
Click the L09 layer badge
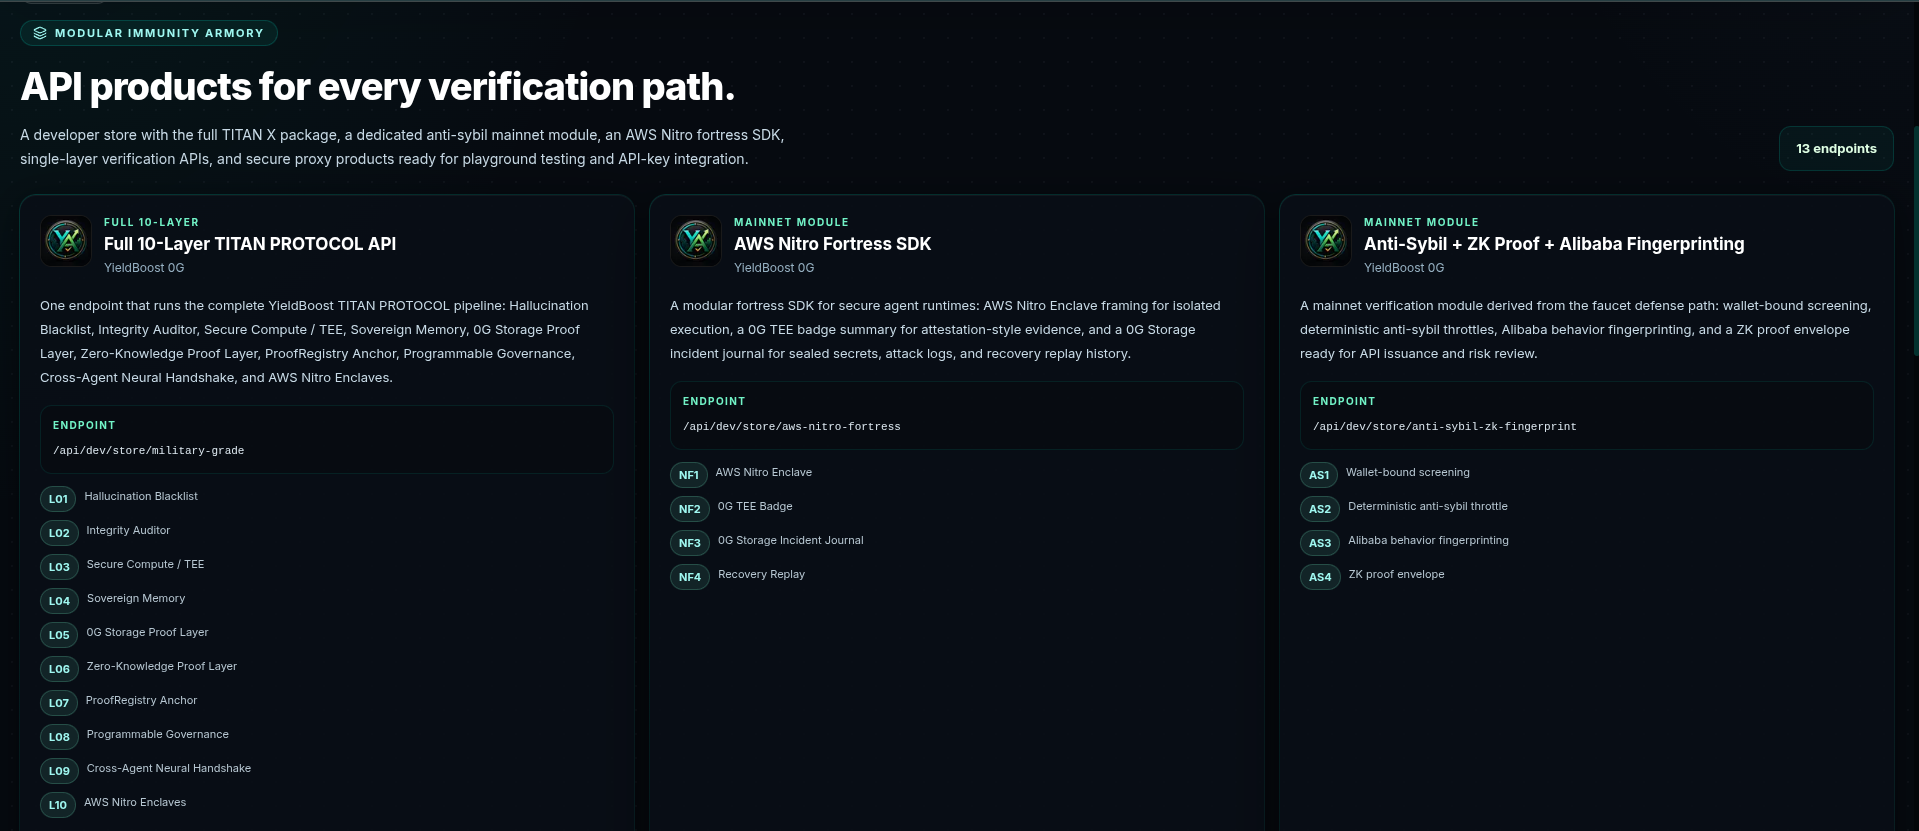click(x=59, y=771)
